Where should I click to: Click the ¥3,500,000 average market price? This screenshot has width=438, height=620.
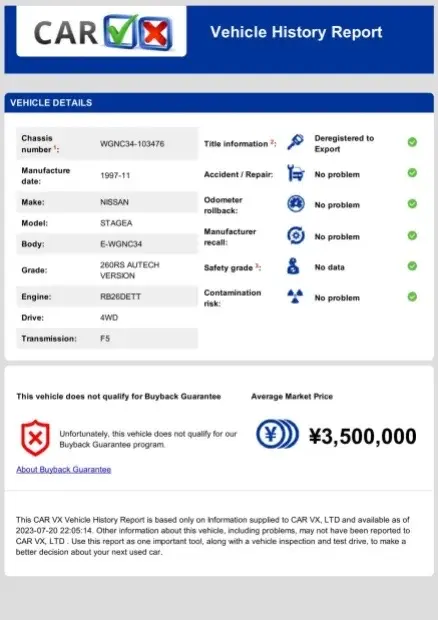point(362,436)
